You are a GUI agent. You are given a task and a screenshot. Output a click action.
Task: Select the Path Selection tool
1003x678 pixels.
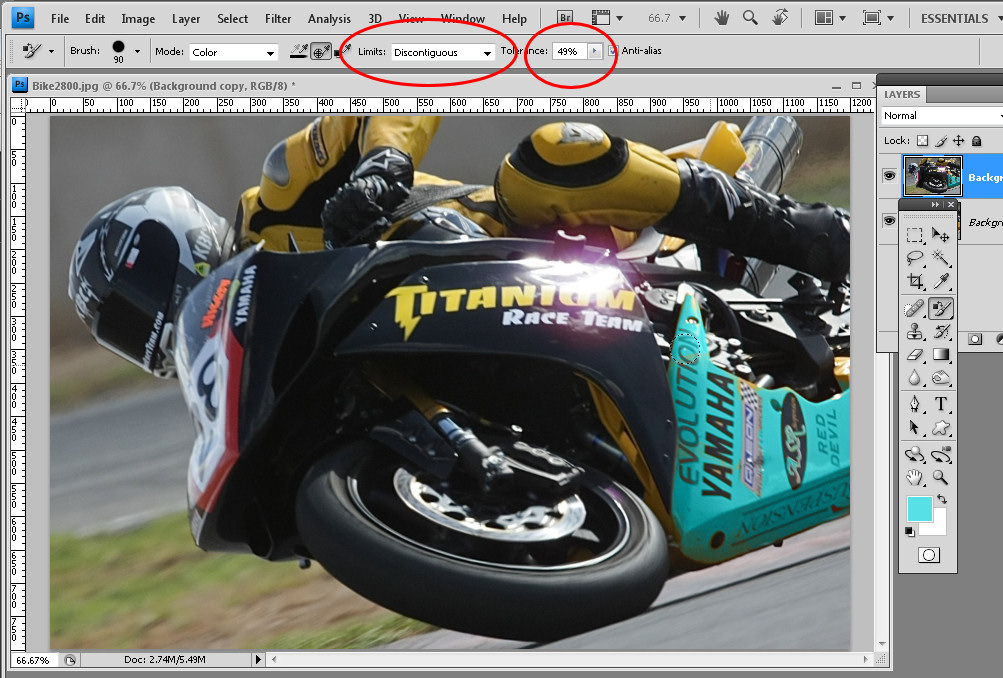coord(915,427)
